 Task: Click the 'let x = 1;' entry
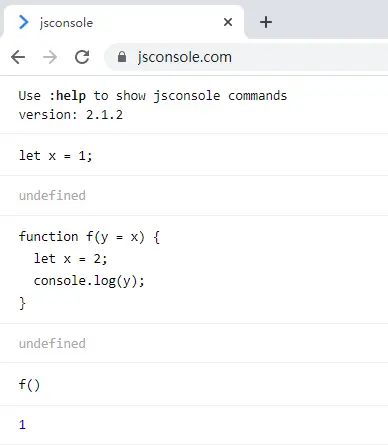[56, 156]
